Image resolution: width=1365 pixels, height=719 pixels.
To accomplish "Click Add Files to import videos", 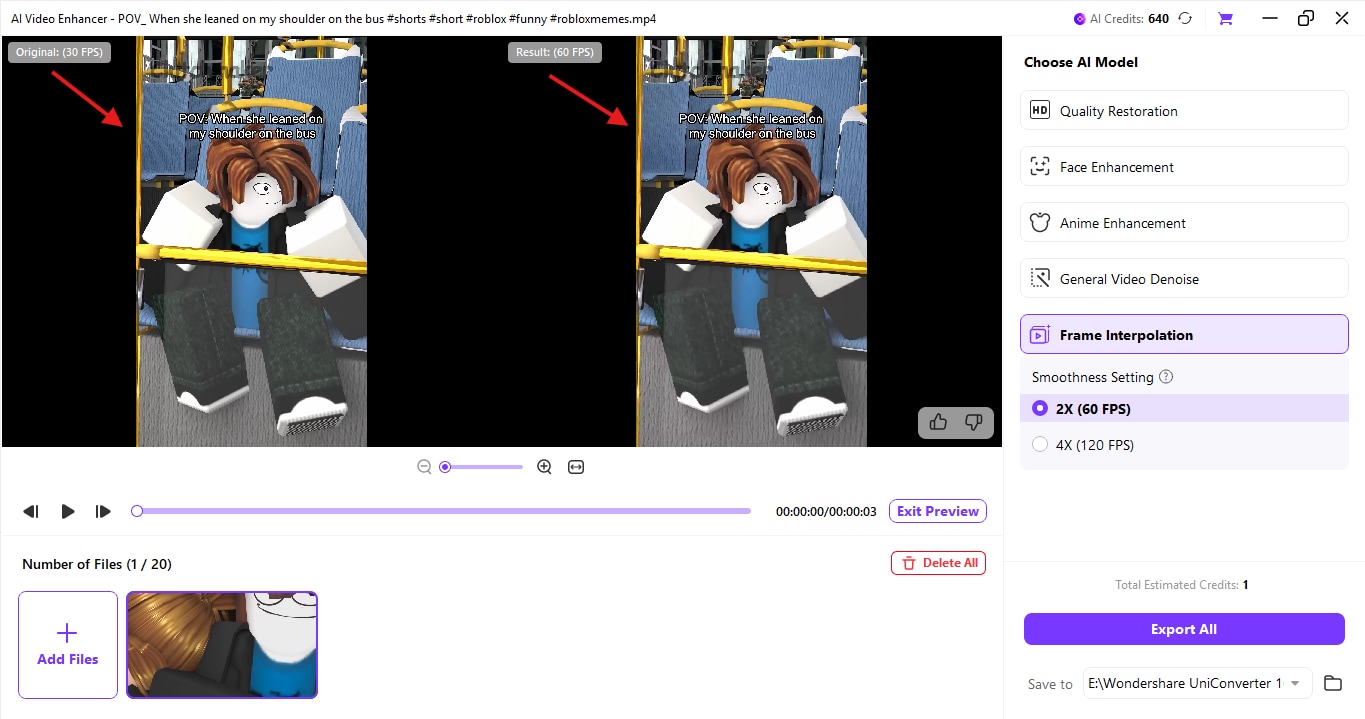I will (x=68, y=645).
